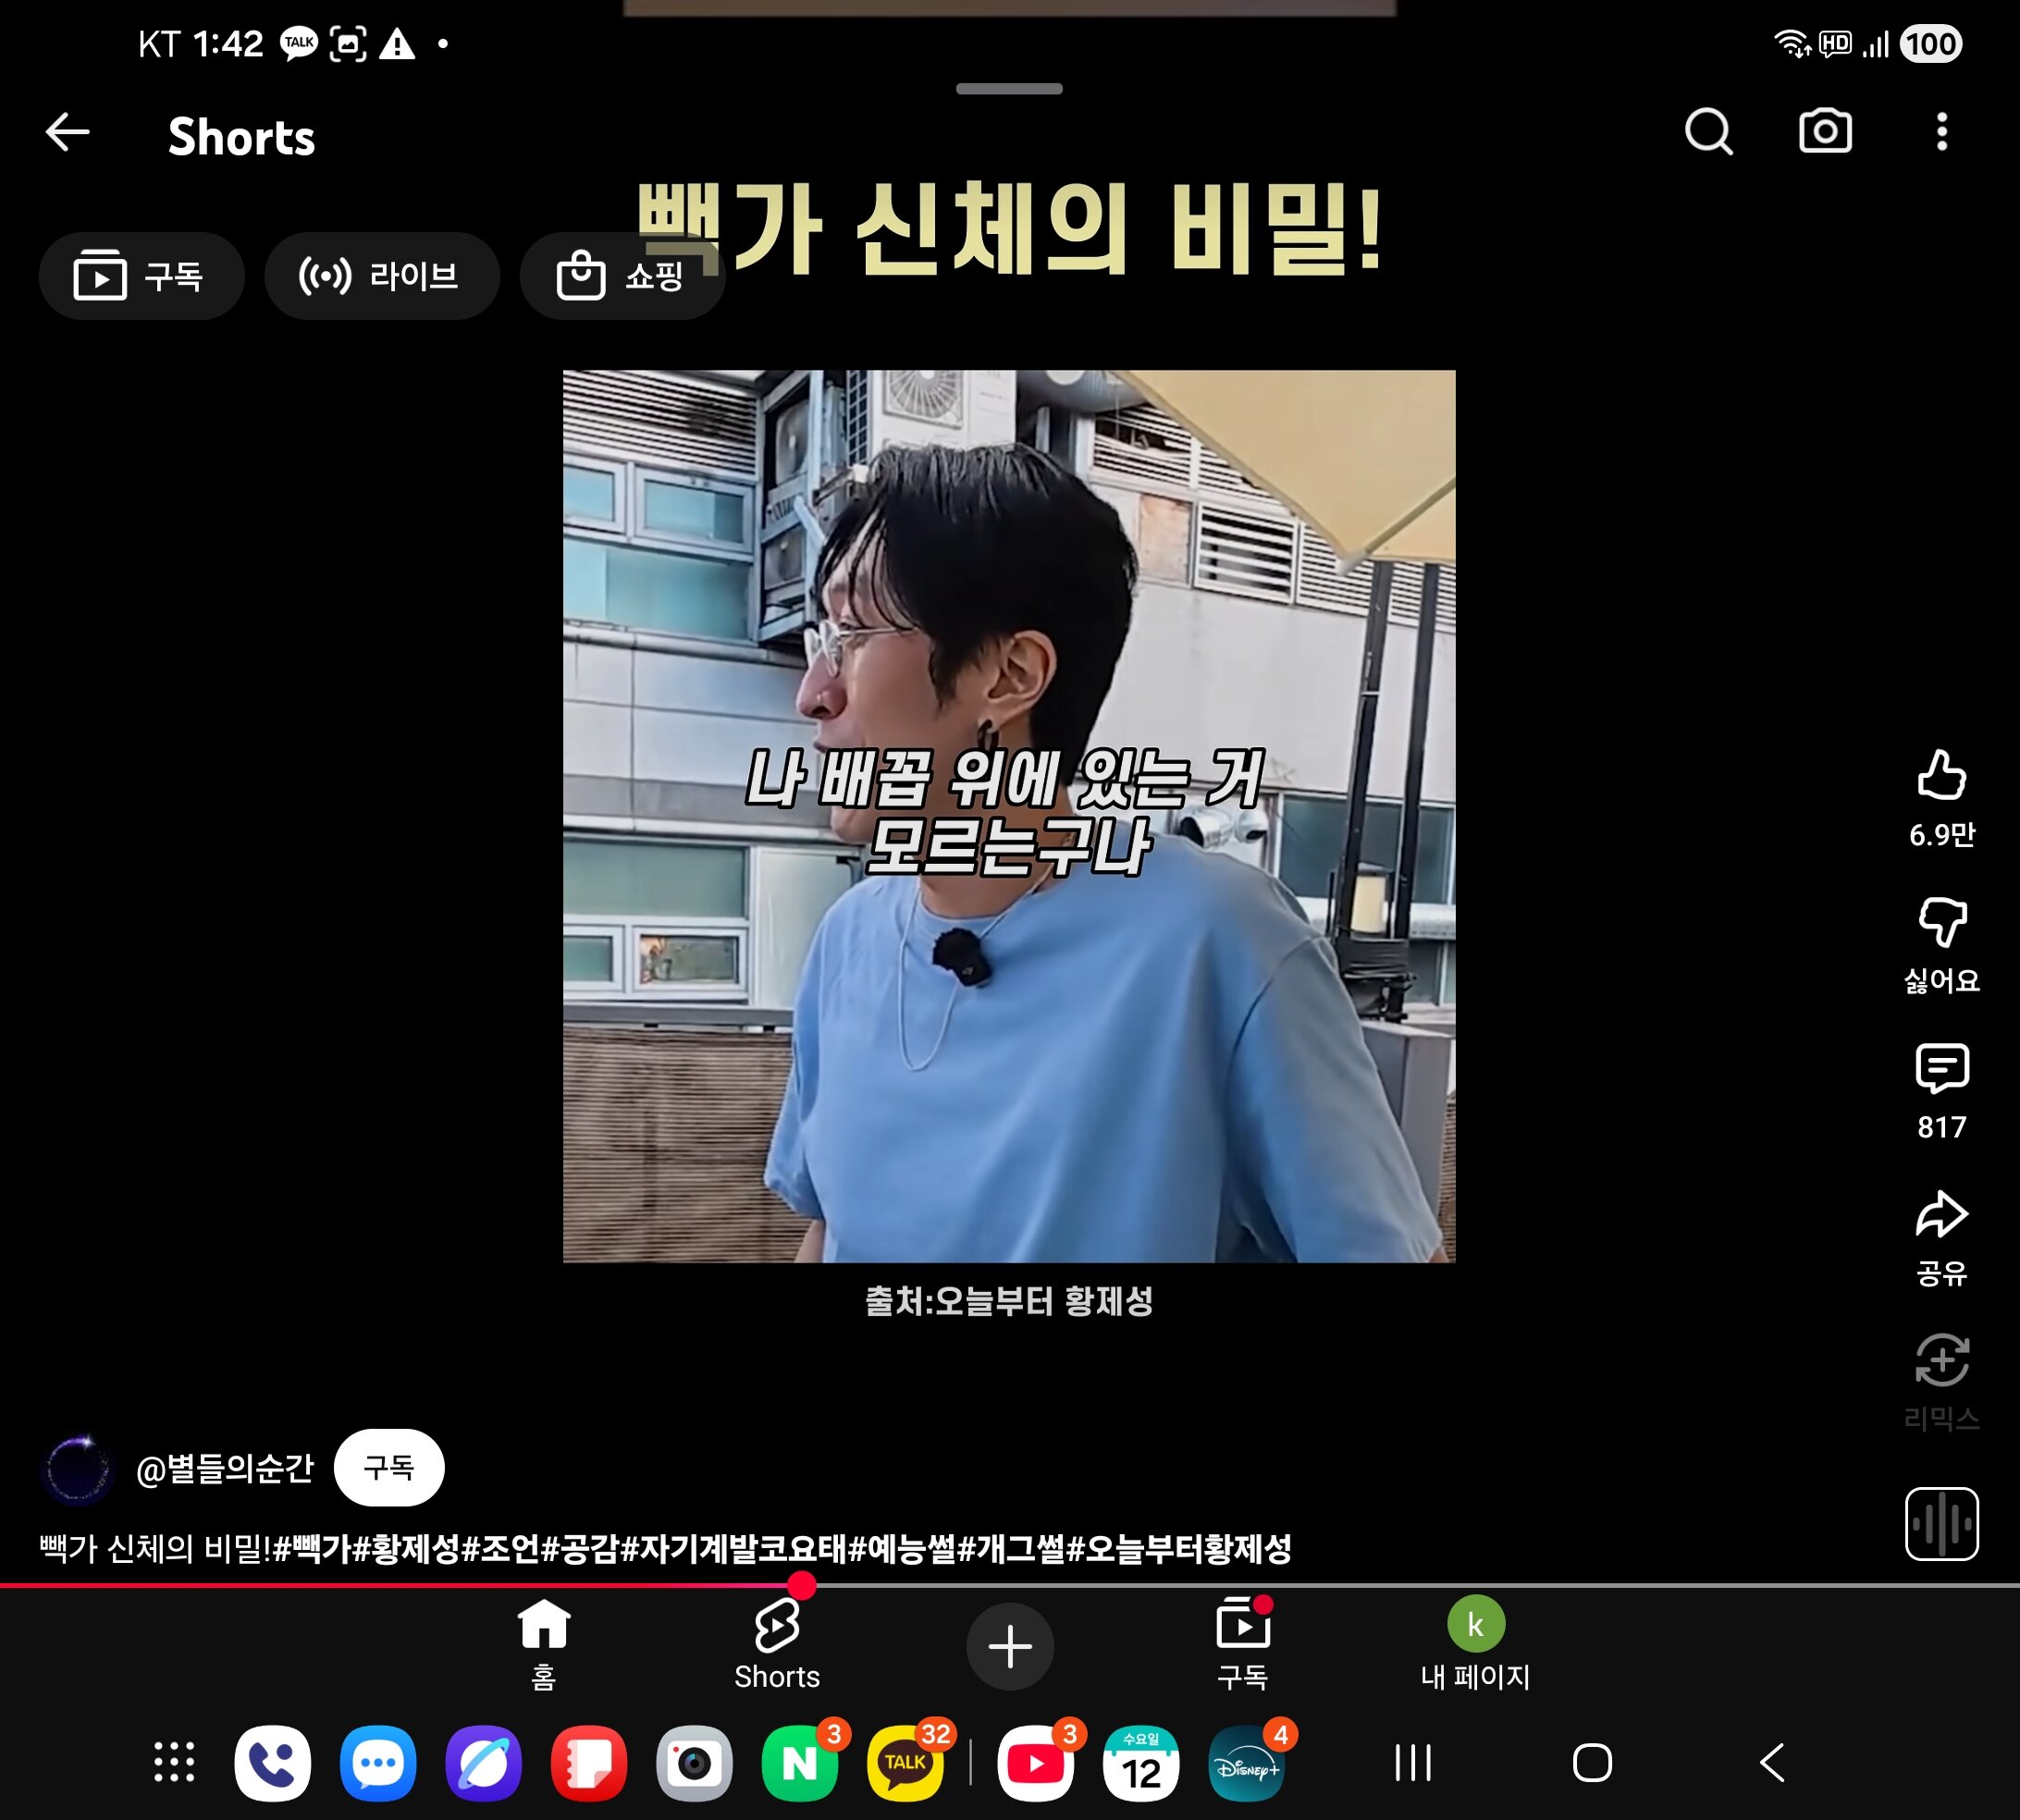The height and width of the screenshot is (1820, 2020).
Task: Expand the video description hashtags text
Action: coord(665,1549)
